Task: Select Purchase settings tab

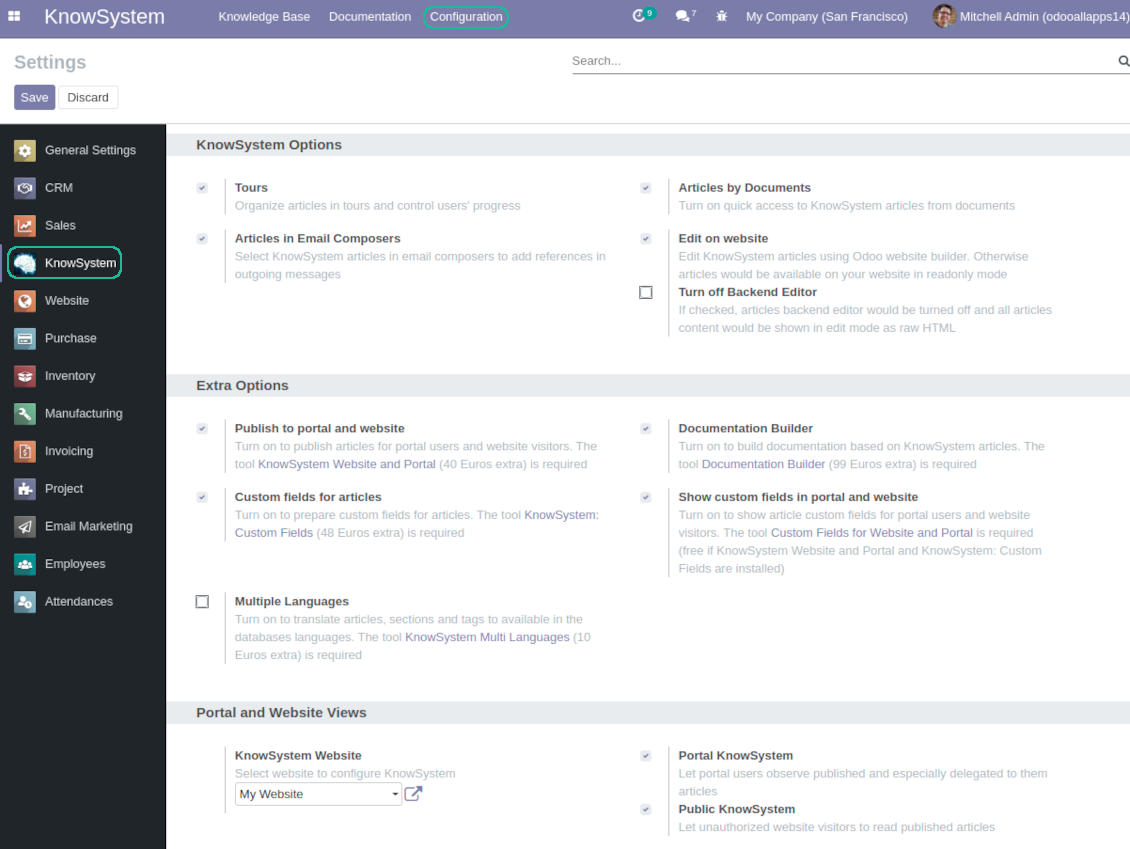Action: coord(83,338)
